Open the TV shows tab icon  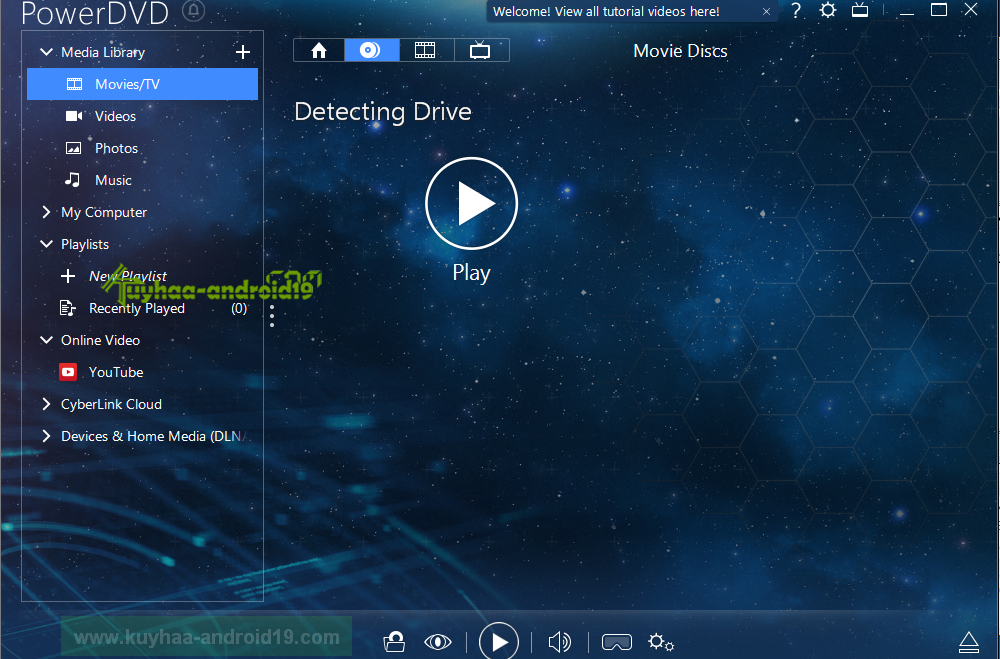(x=480, y=50)
